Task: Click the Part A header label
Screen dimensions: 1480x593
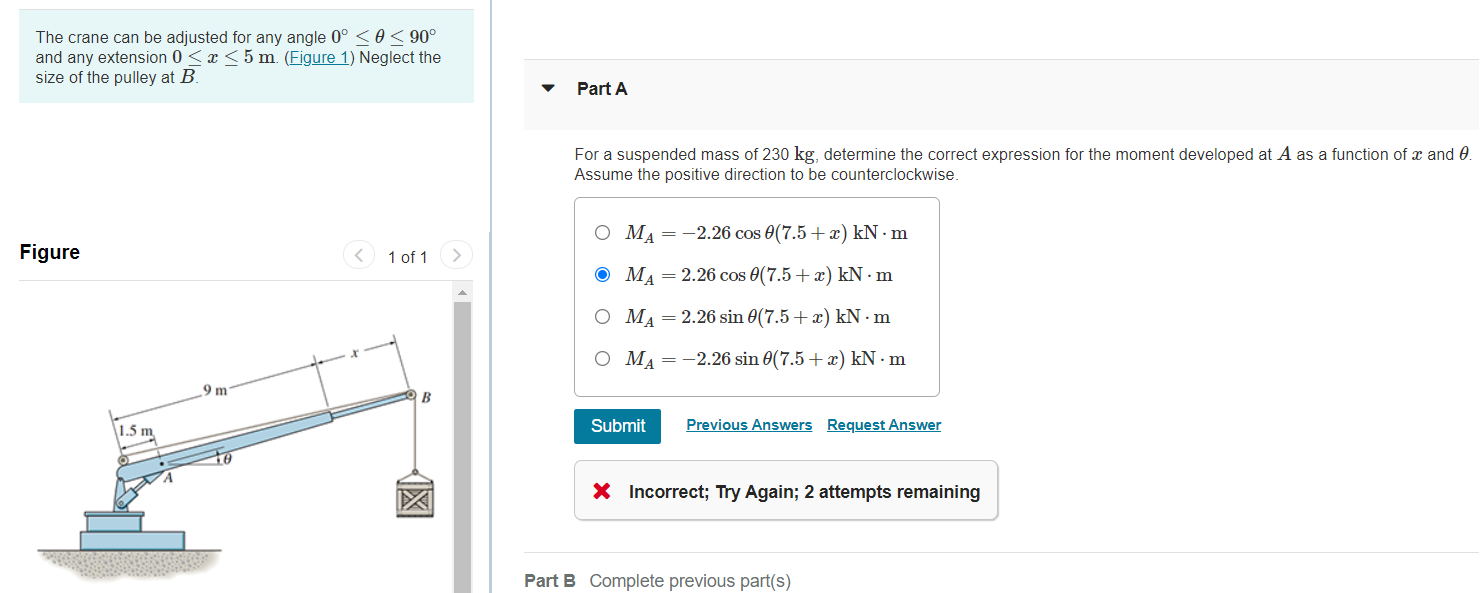Action: (602, 89)
